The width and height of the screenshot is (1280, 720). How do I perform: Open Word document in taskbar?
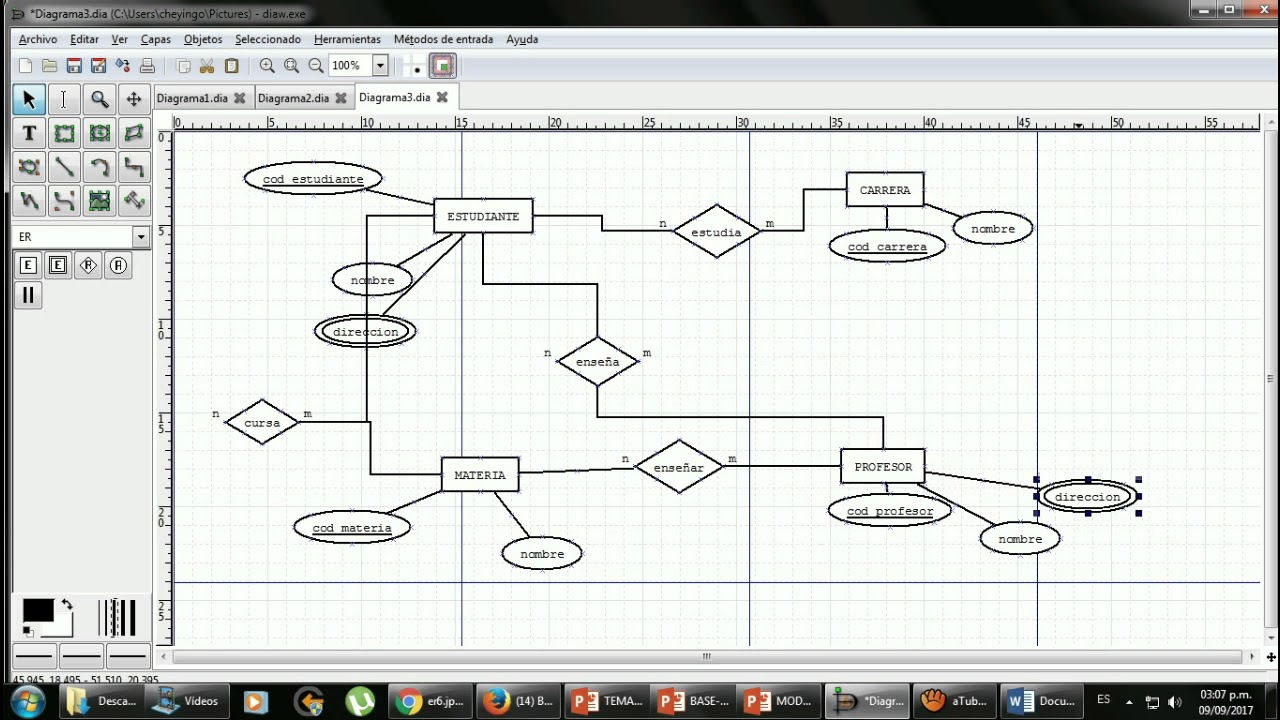pos(1042,701)
